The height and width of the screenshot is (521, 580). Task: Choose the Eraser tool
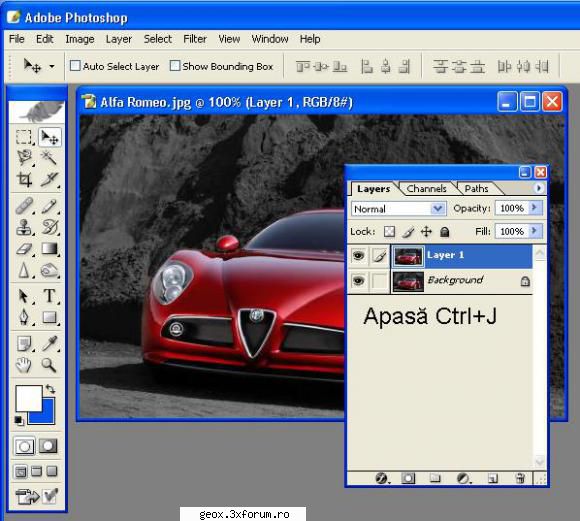tap(24, 249)
